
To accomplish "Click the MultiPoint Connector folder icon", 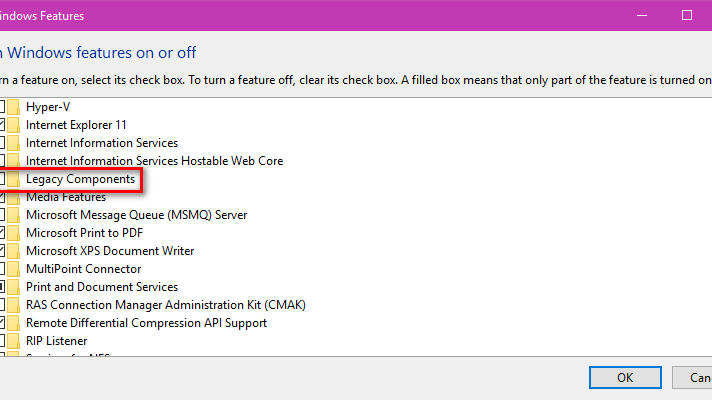I will click(14, 269).
